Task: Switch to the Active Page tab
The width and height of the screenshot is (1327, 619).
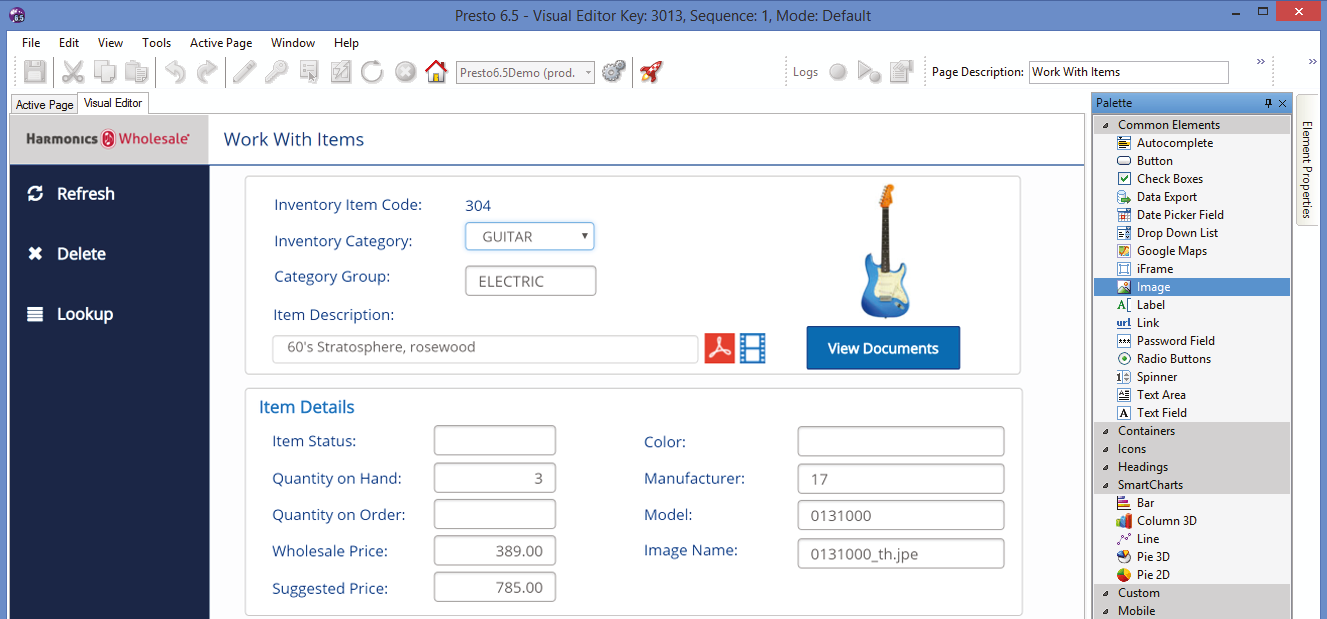Action: click(44, 104)
